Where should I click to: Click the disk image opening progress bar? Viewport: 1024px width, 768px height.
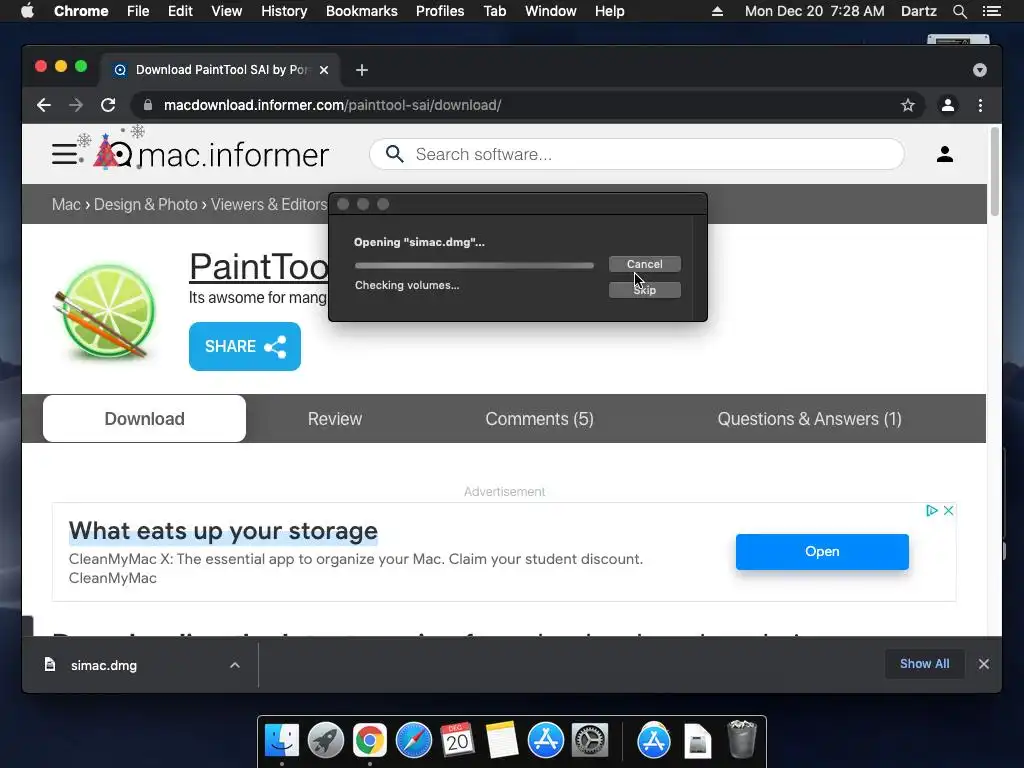click(474, 265)
